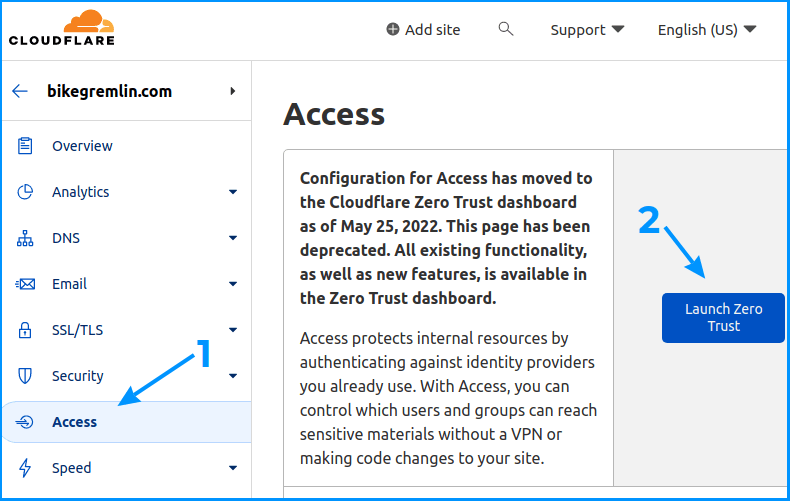Click the back arrow beside bikegremlin.com
This screenshot has width=790, height=501.
coord(20,91)
